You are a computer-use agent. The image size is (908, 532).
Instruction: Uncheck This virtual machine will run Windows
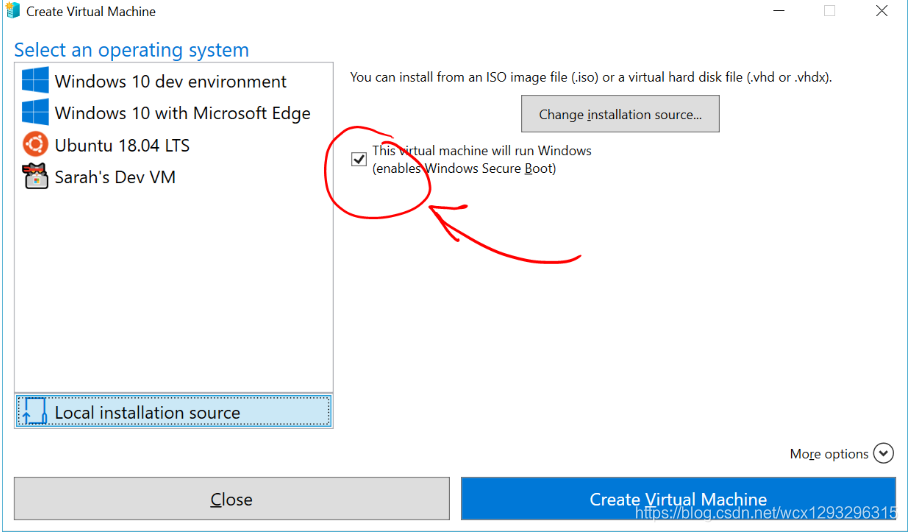[x=359, y=159]
